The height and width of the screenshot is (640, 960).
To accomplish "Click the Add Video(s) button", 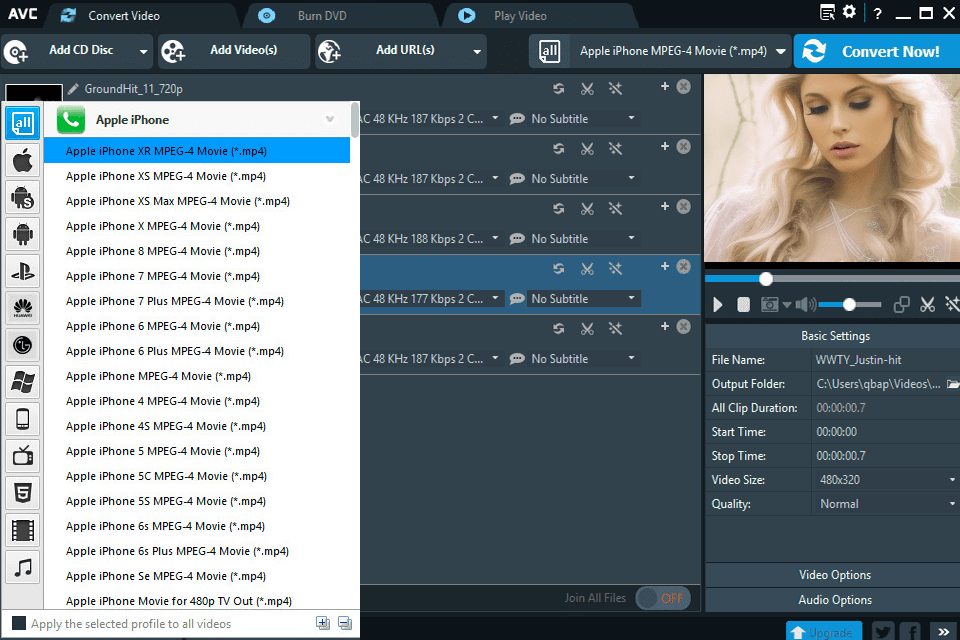I will click(234, 51).
